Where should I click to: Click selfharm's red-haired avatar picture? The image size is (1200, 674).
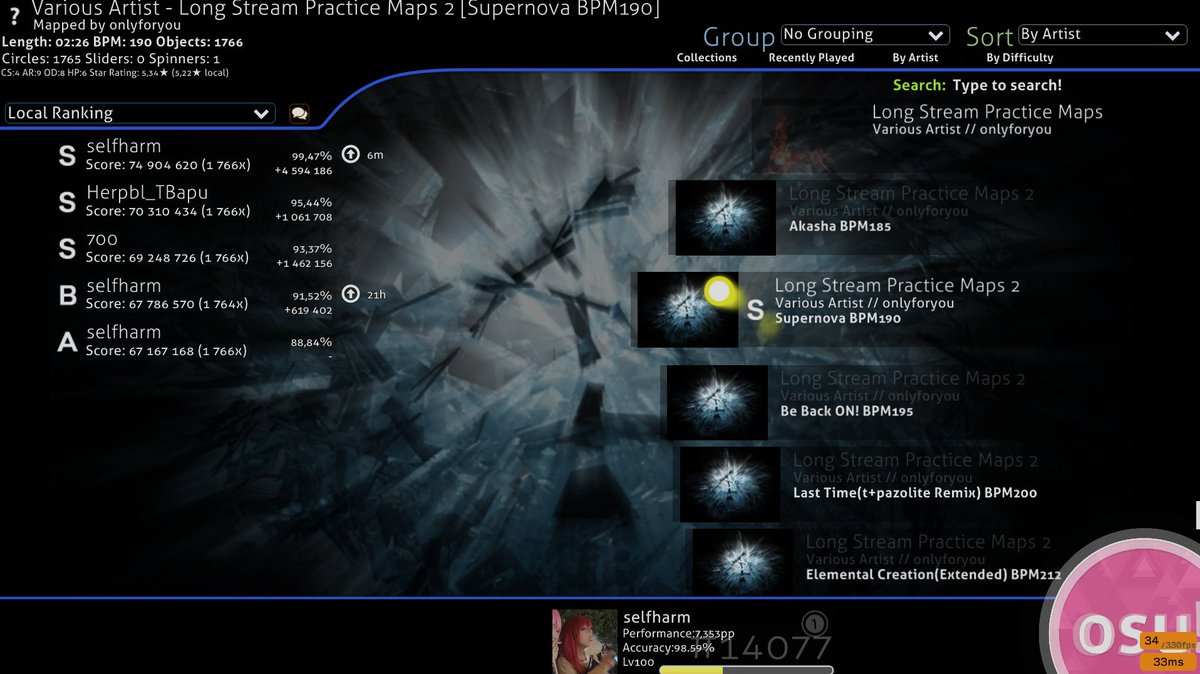click(x=585, y=642)
